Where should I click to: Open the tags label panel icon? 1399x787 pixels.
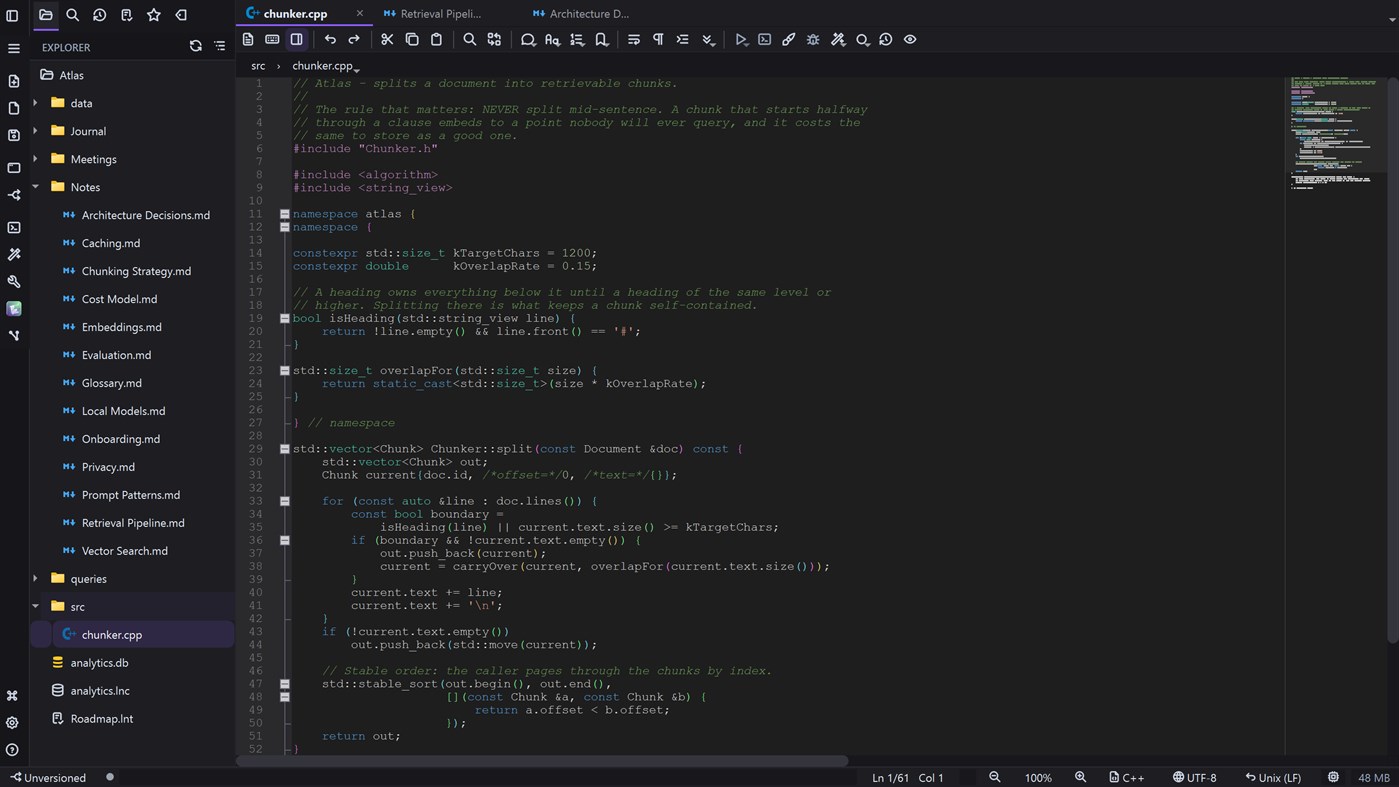[x=181, y=15]
